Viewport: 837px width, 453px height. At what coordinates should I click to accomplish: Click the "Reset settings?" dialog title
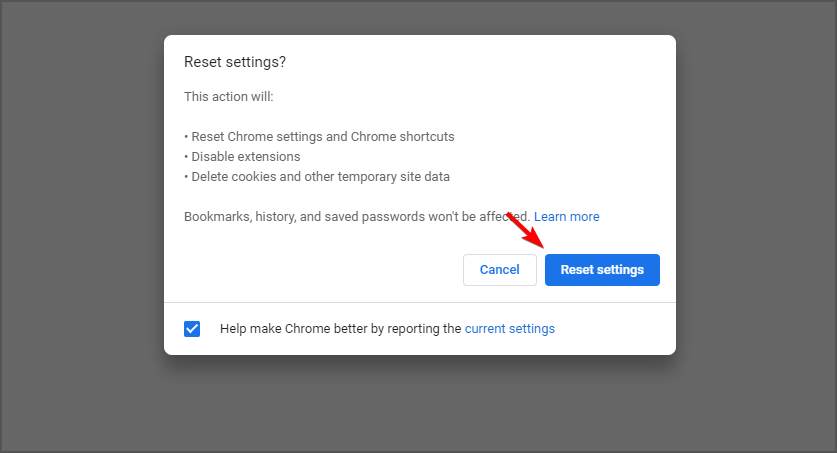235,62
